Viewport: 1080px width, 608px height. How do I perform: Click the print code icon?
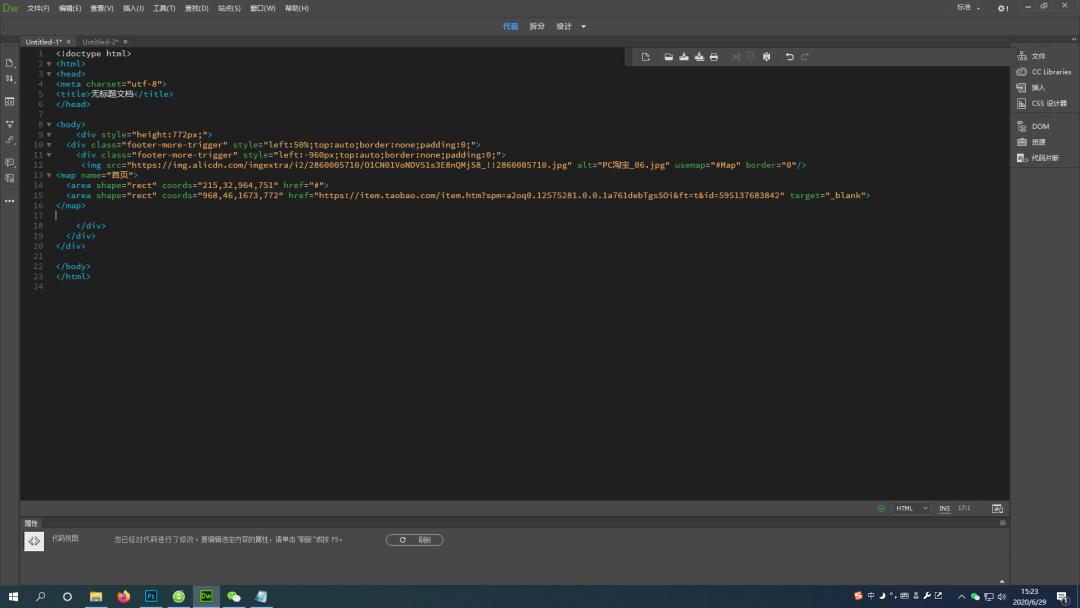pyautogui.click(x=713, y=57)
